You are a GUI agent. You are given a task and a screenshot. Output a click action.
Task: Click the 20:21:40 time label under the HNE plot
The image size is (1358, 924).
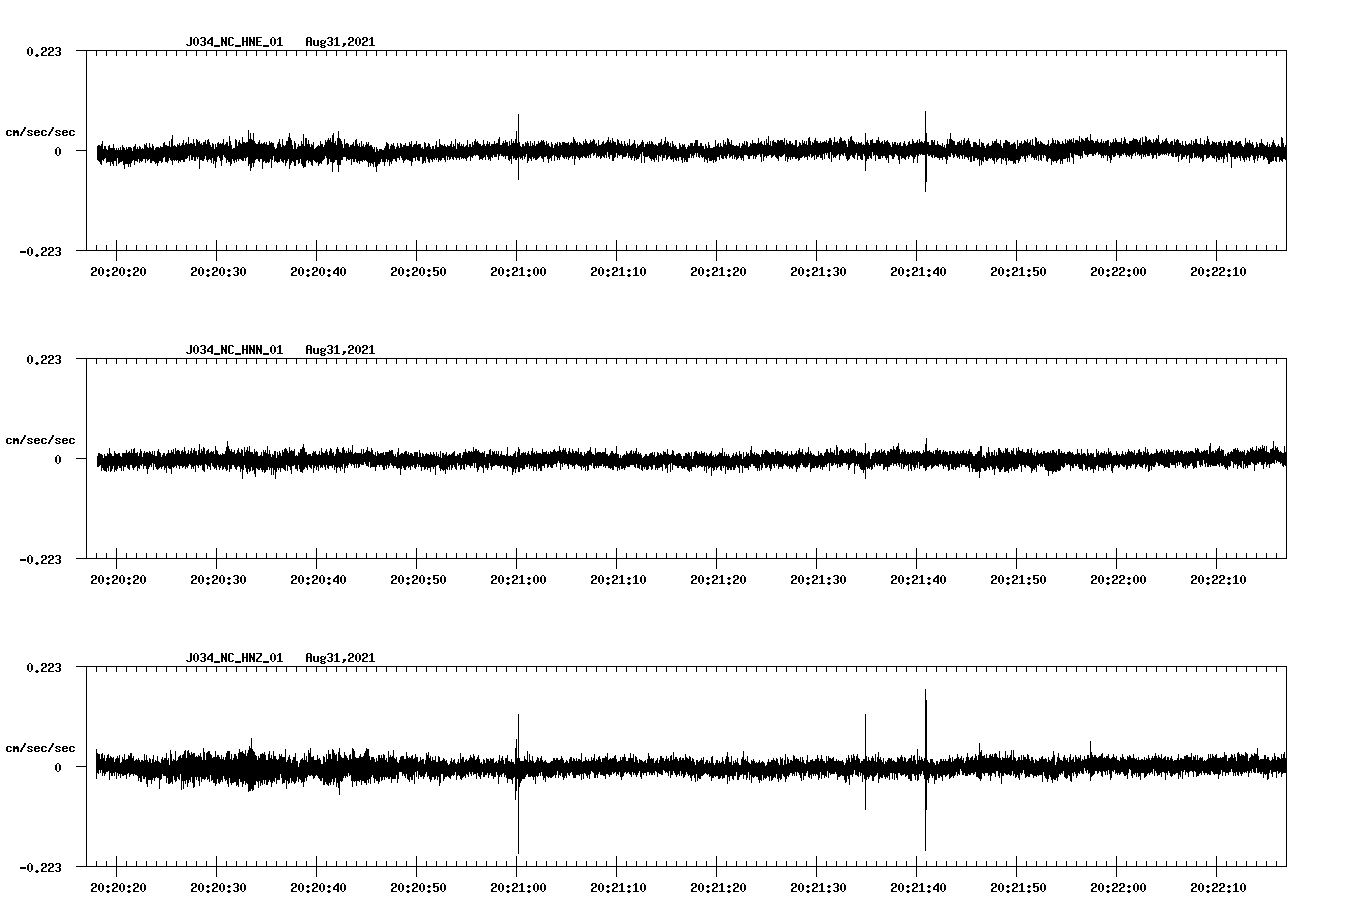point(918,271)
